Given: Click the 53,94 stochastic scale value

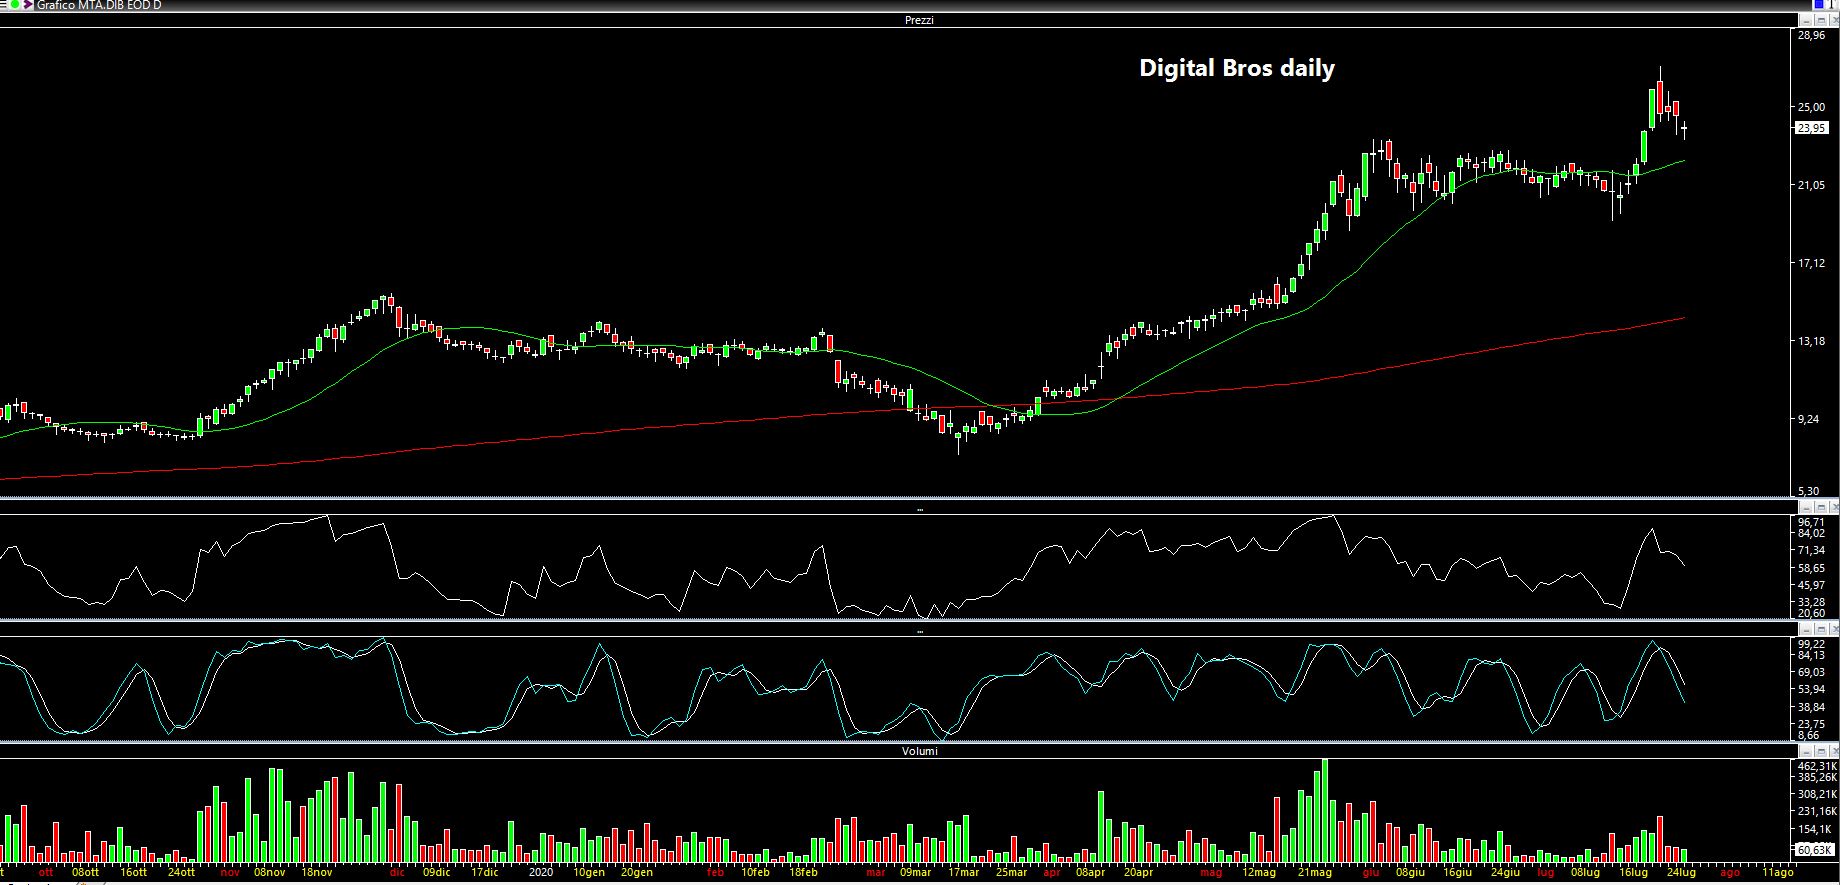Looking at the screenshot, I should coord(1811,690).
